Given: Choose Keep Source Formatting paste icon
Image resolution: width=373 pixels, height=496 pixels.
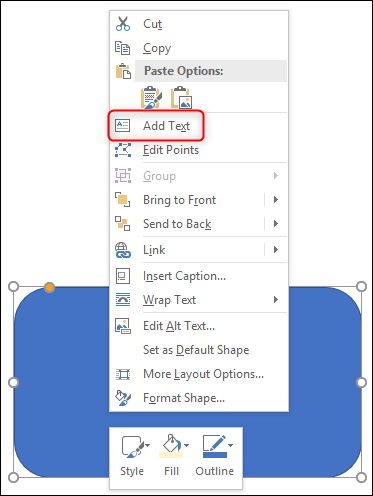Looking at the screenshot, I should (151, 98).
